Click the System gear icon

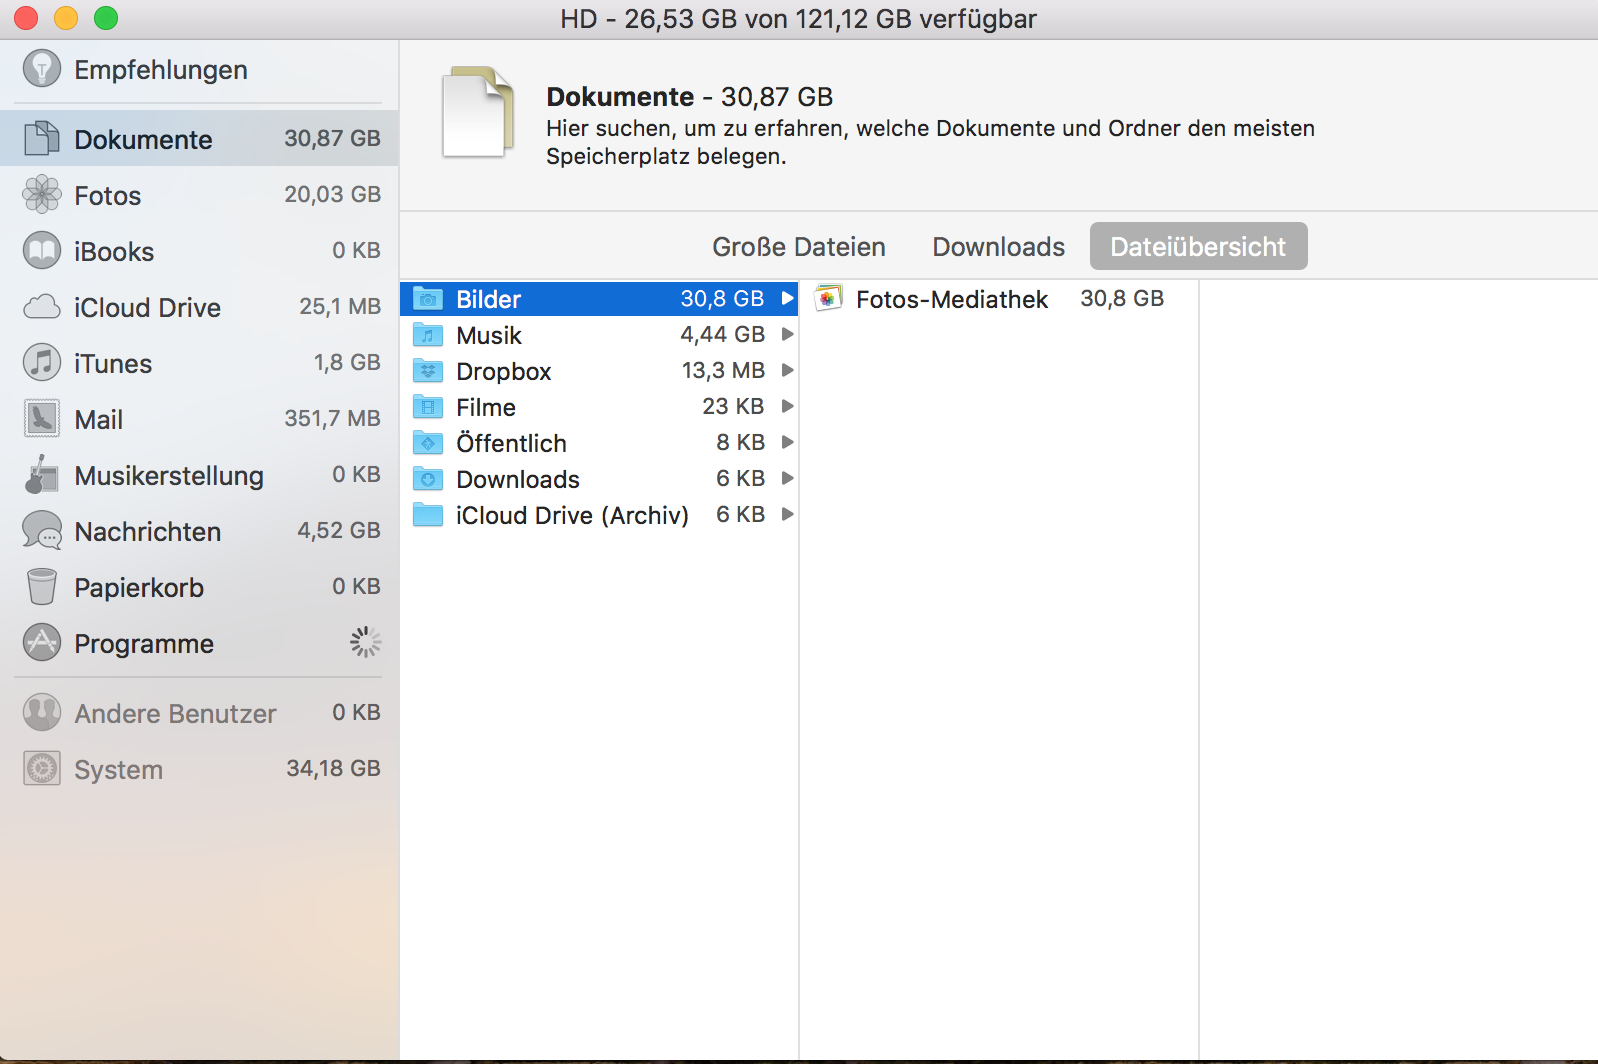(x=42, y=768)
